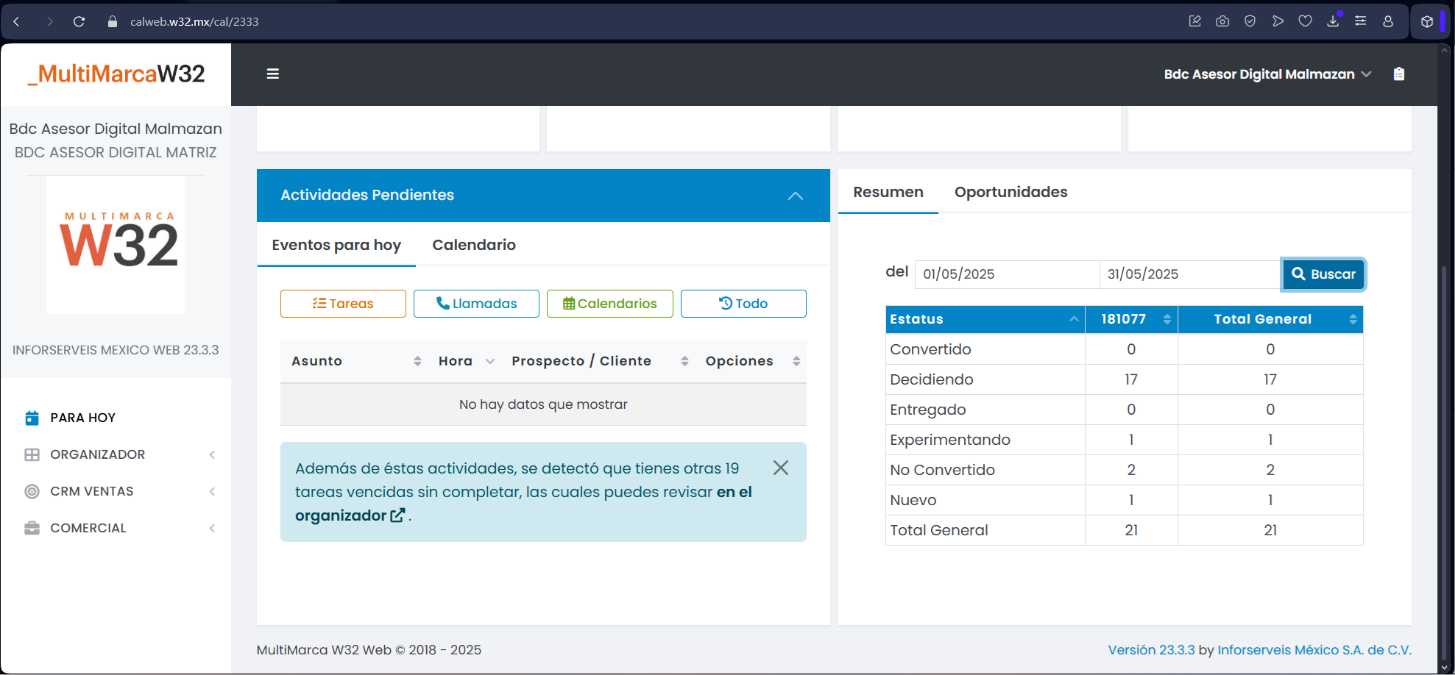Viewport: 1455px width, 675px height.
Task: Click the grid icon beside ORGANIZADOR
Action: pos(32,455)
